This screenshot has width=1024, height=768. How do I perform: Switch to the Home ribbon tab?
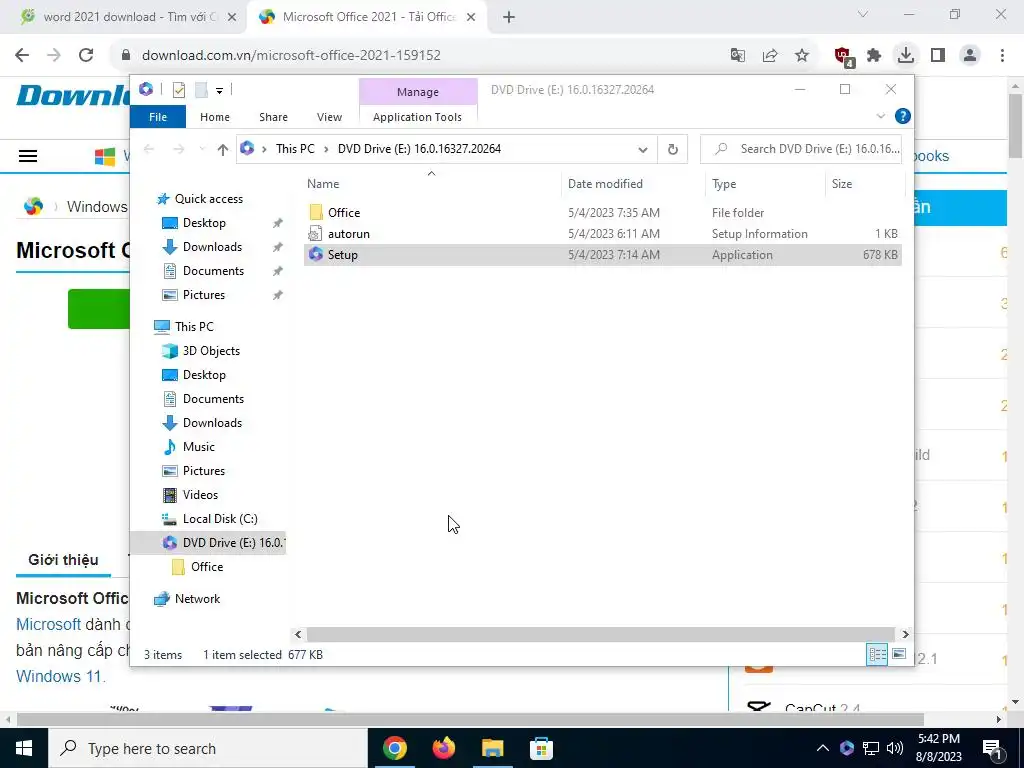[215, 117]
